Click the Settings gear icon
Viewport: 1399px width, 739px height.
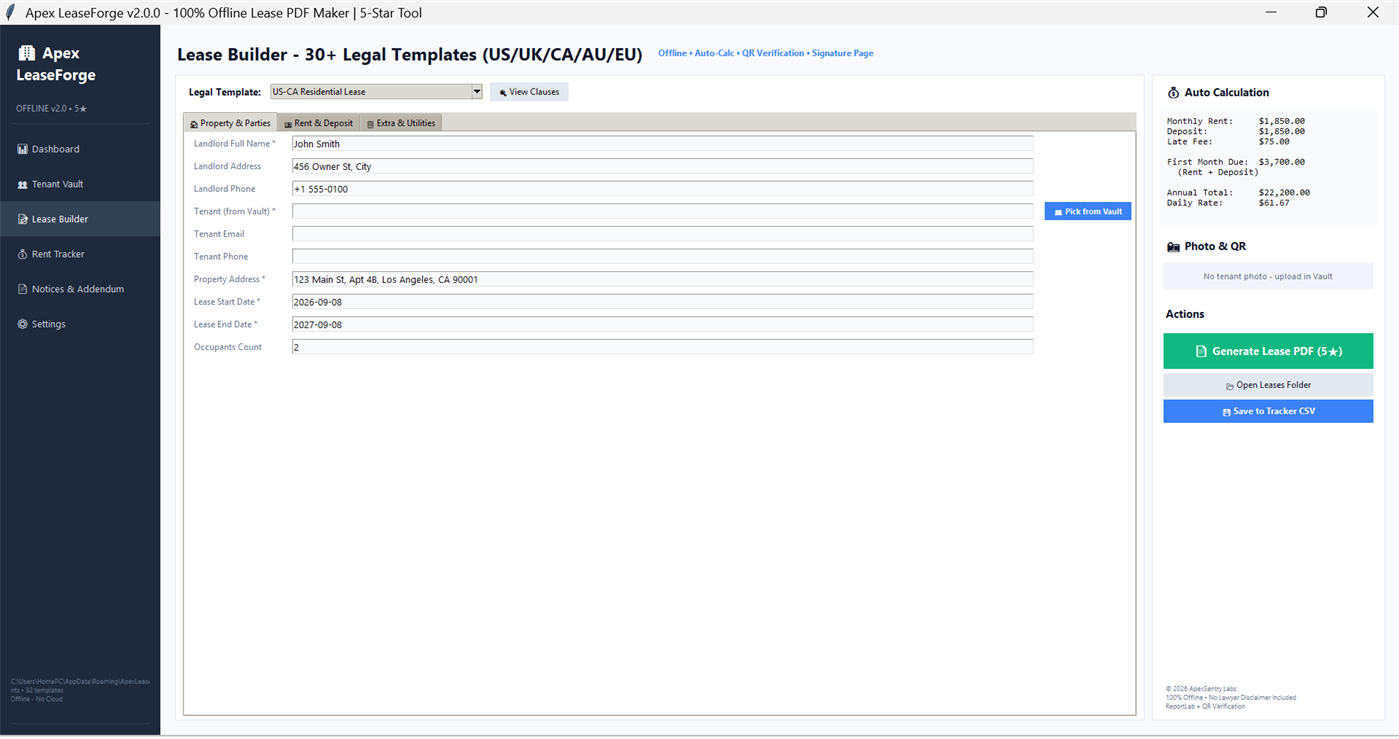coord(22,324)
